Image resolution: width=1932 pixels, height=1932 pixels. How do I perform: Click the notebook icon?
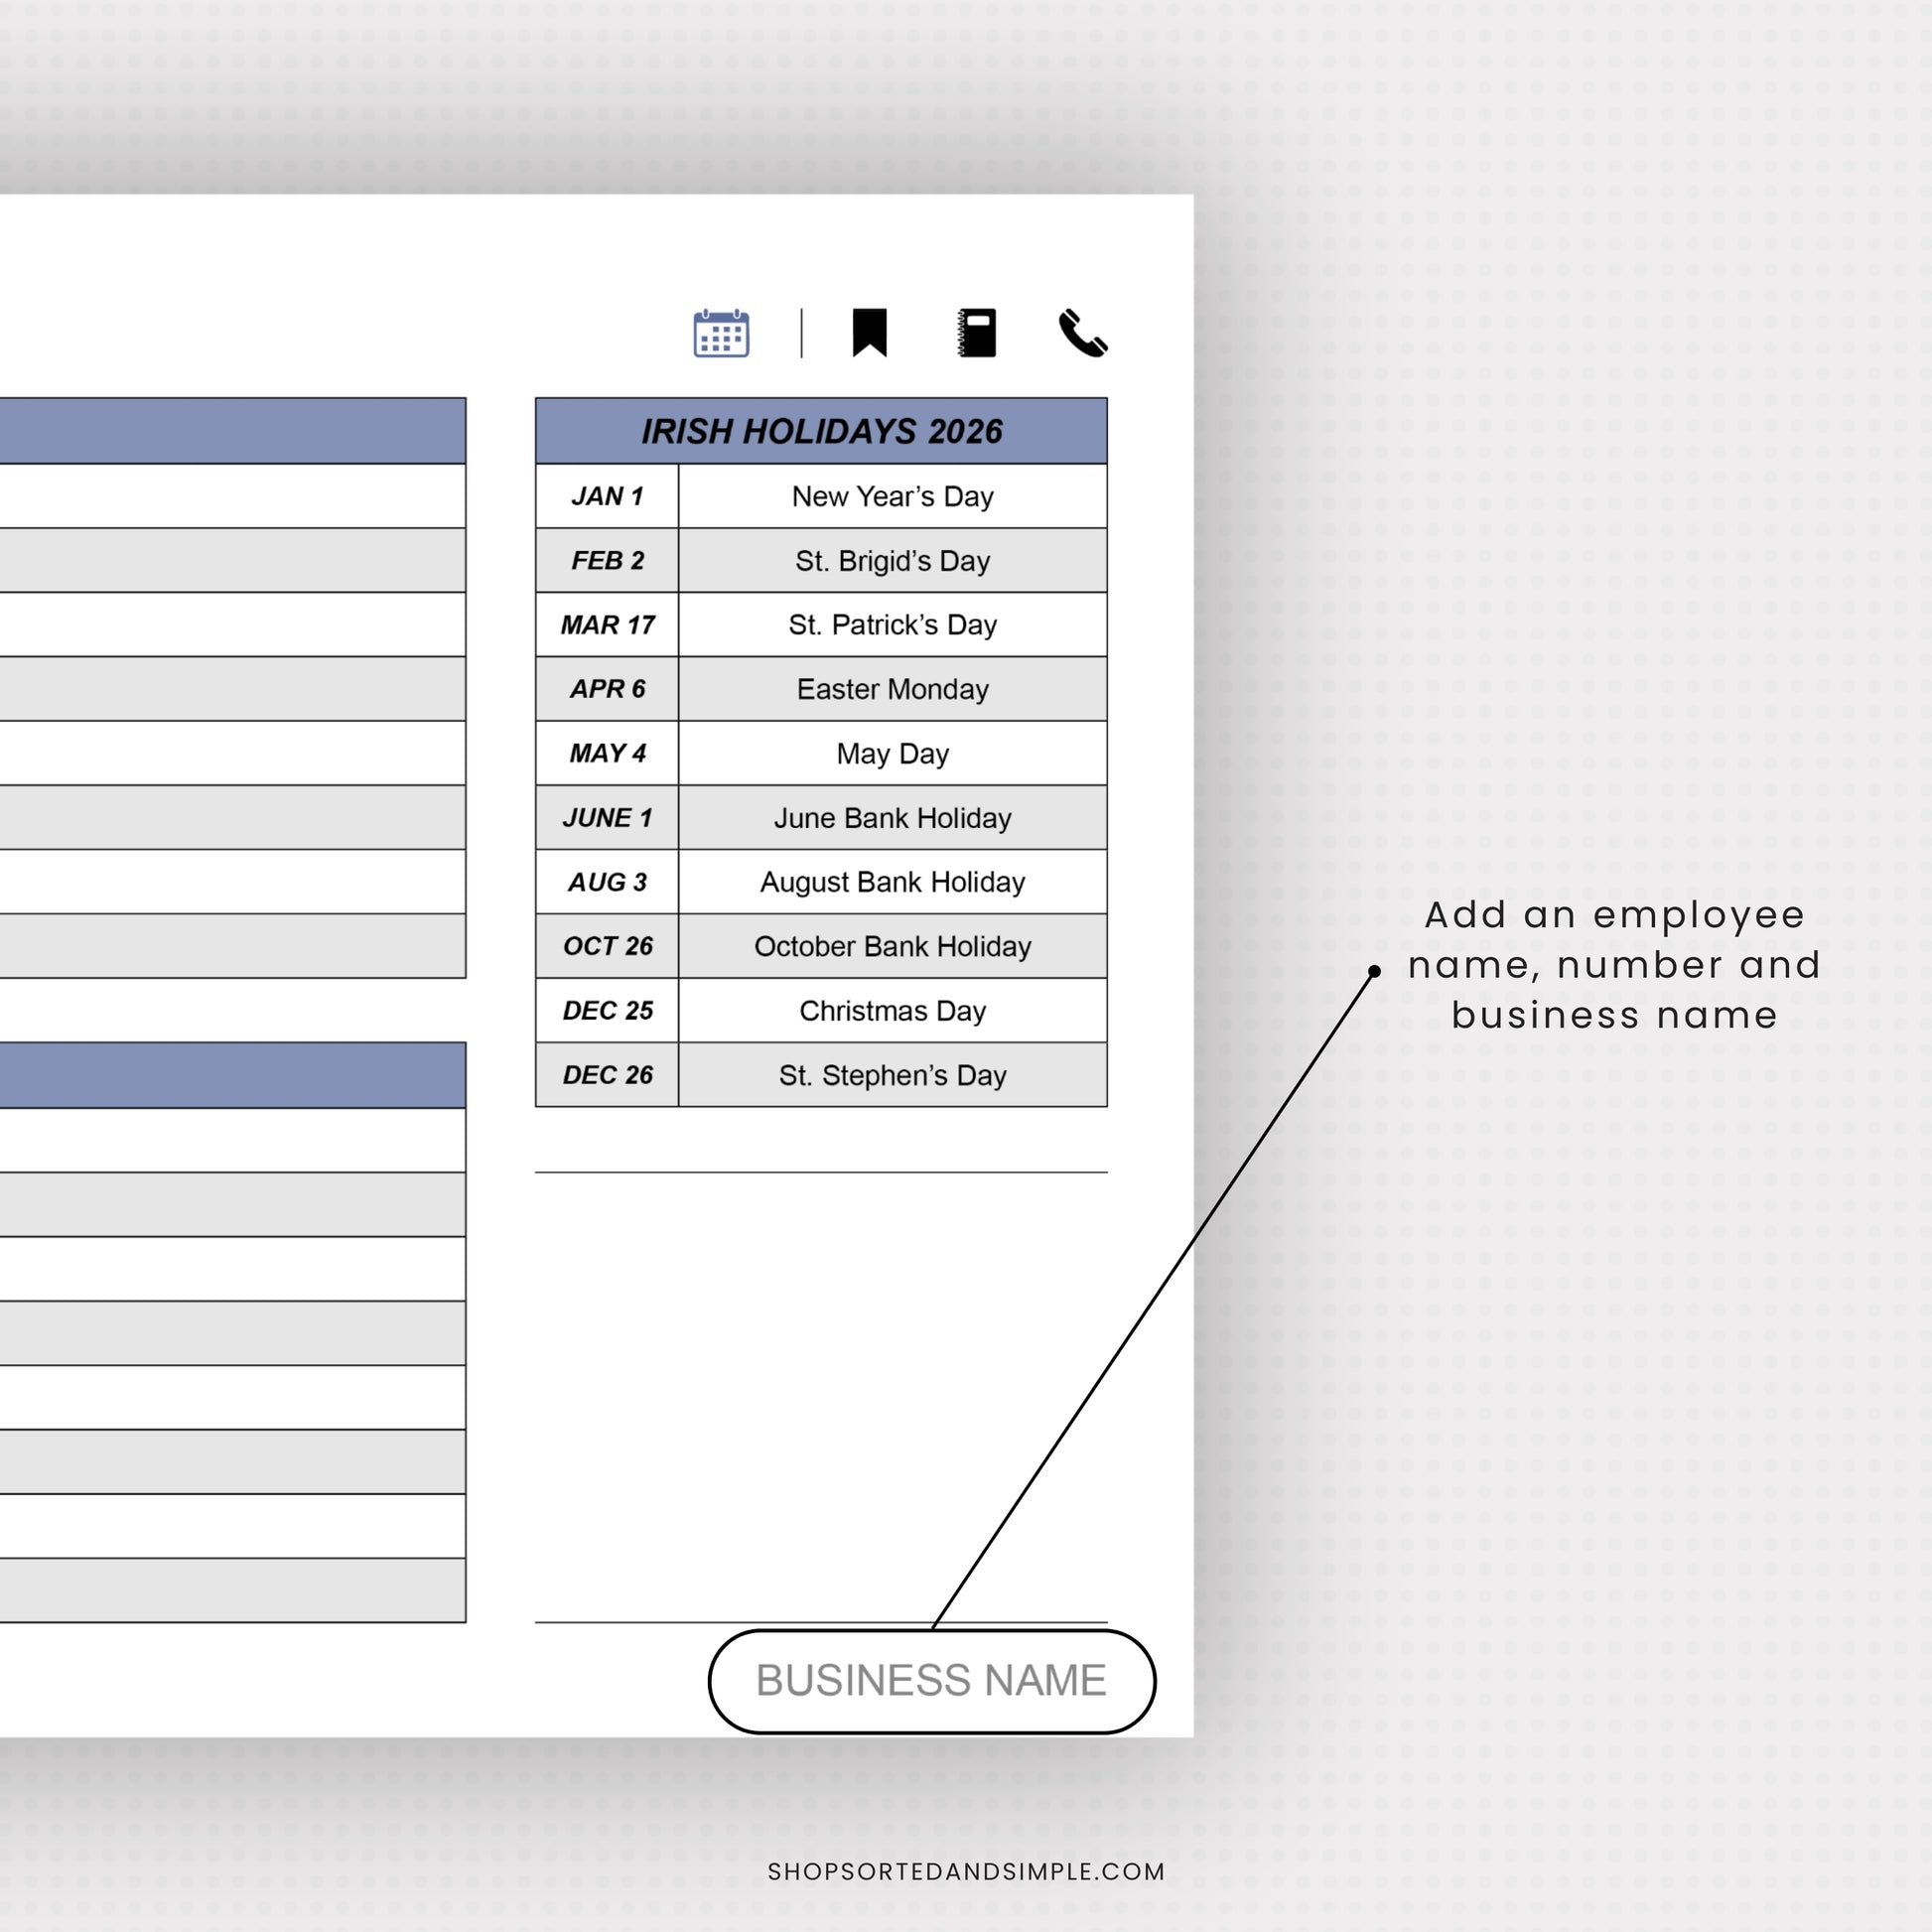click(977, 333)
